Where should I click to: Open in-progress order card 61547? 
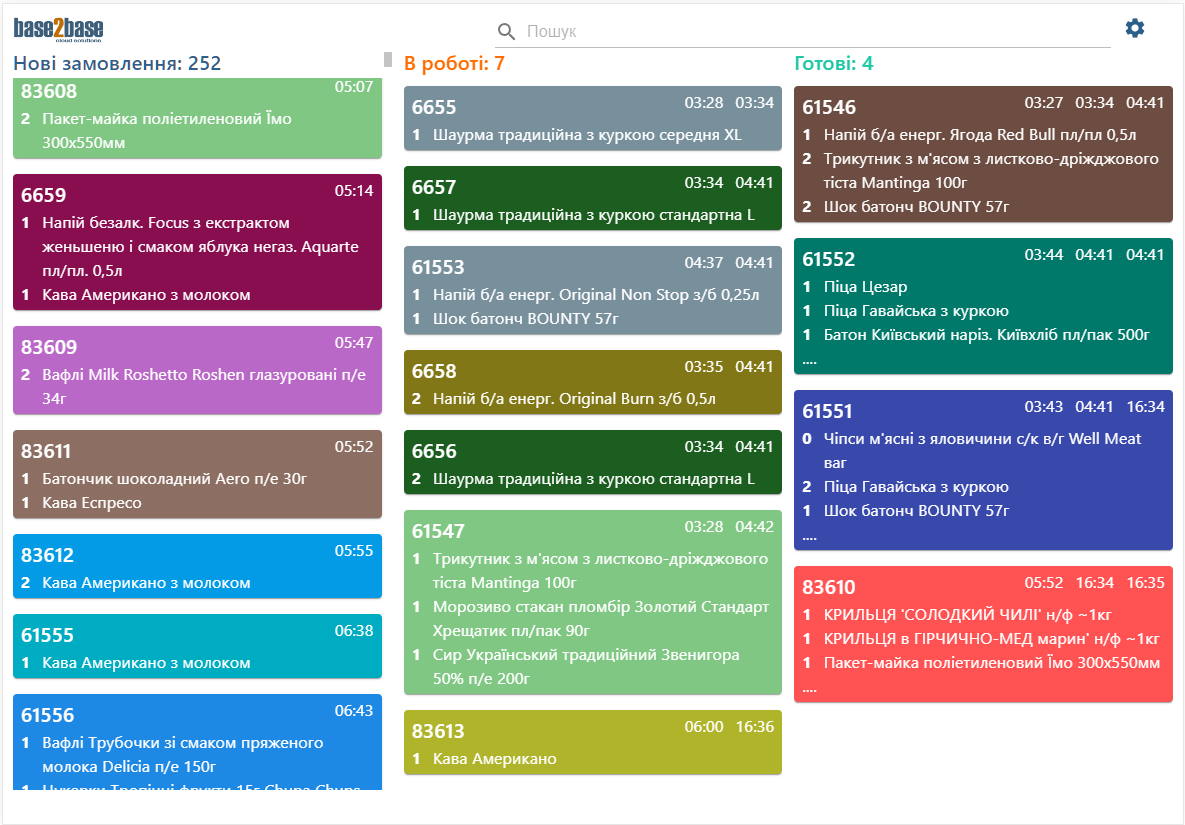click(592, 602)
